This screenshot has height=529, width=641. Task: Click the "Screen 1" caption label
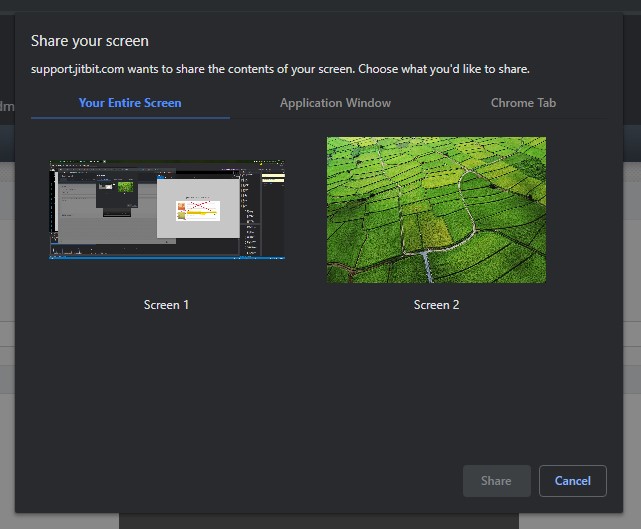click(167, 305)
